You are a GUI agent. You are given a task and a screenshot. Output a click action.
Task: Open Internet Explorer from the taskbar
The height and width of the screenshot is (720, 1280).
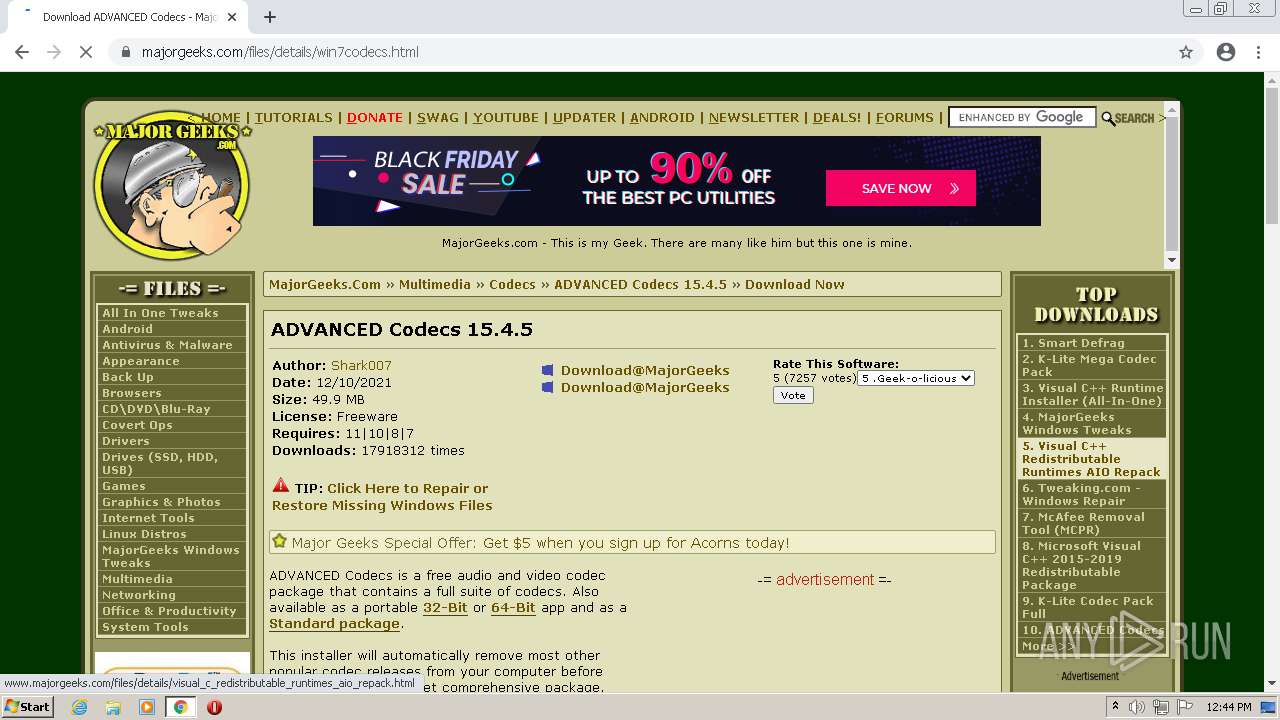[79, 707]
